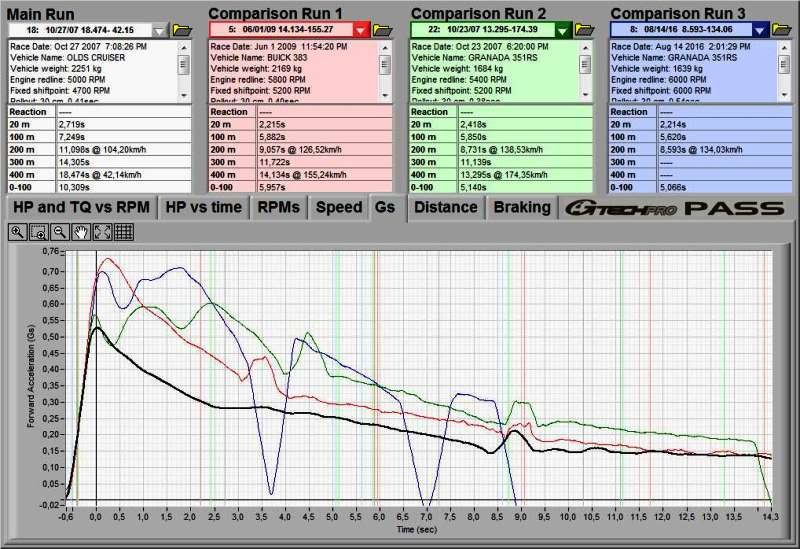The width and height of the screenshot is (800, 549).
Task: Select the pan hand tool
Action: pyautogui.click(x=81, y=231)
